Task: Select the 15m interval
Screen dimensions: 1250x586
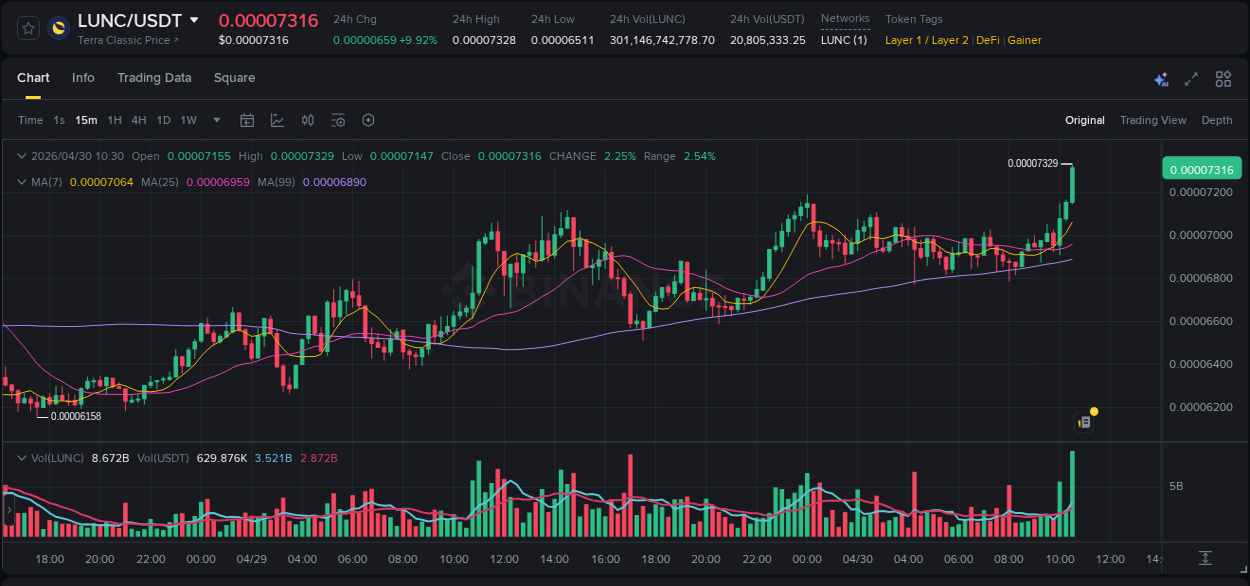Action: (86, 120)
